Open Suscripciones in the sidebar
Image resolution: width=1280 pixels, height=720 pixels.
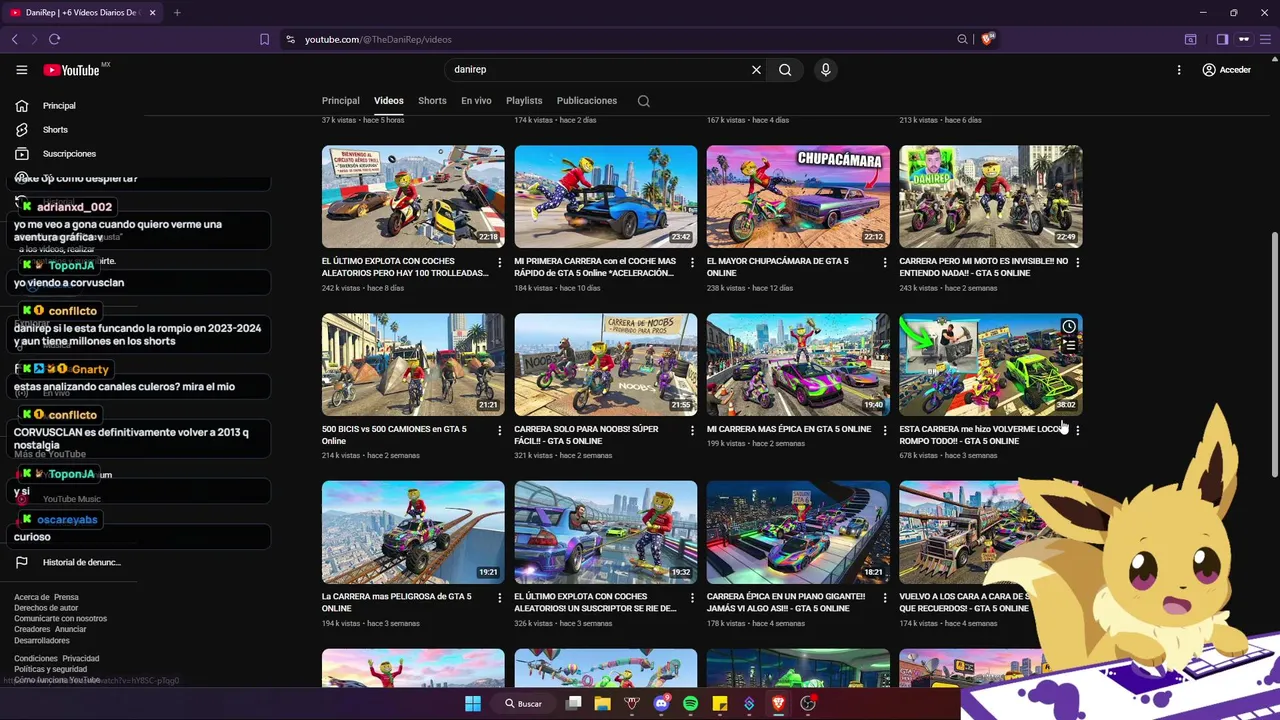pos(69,154)
